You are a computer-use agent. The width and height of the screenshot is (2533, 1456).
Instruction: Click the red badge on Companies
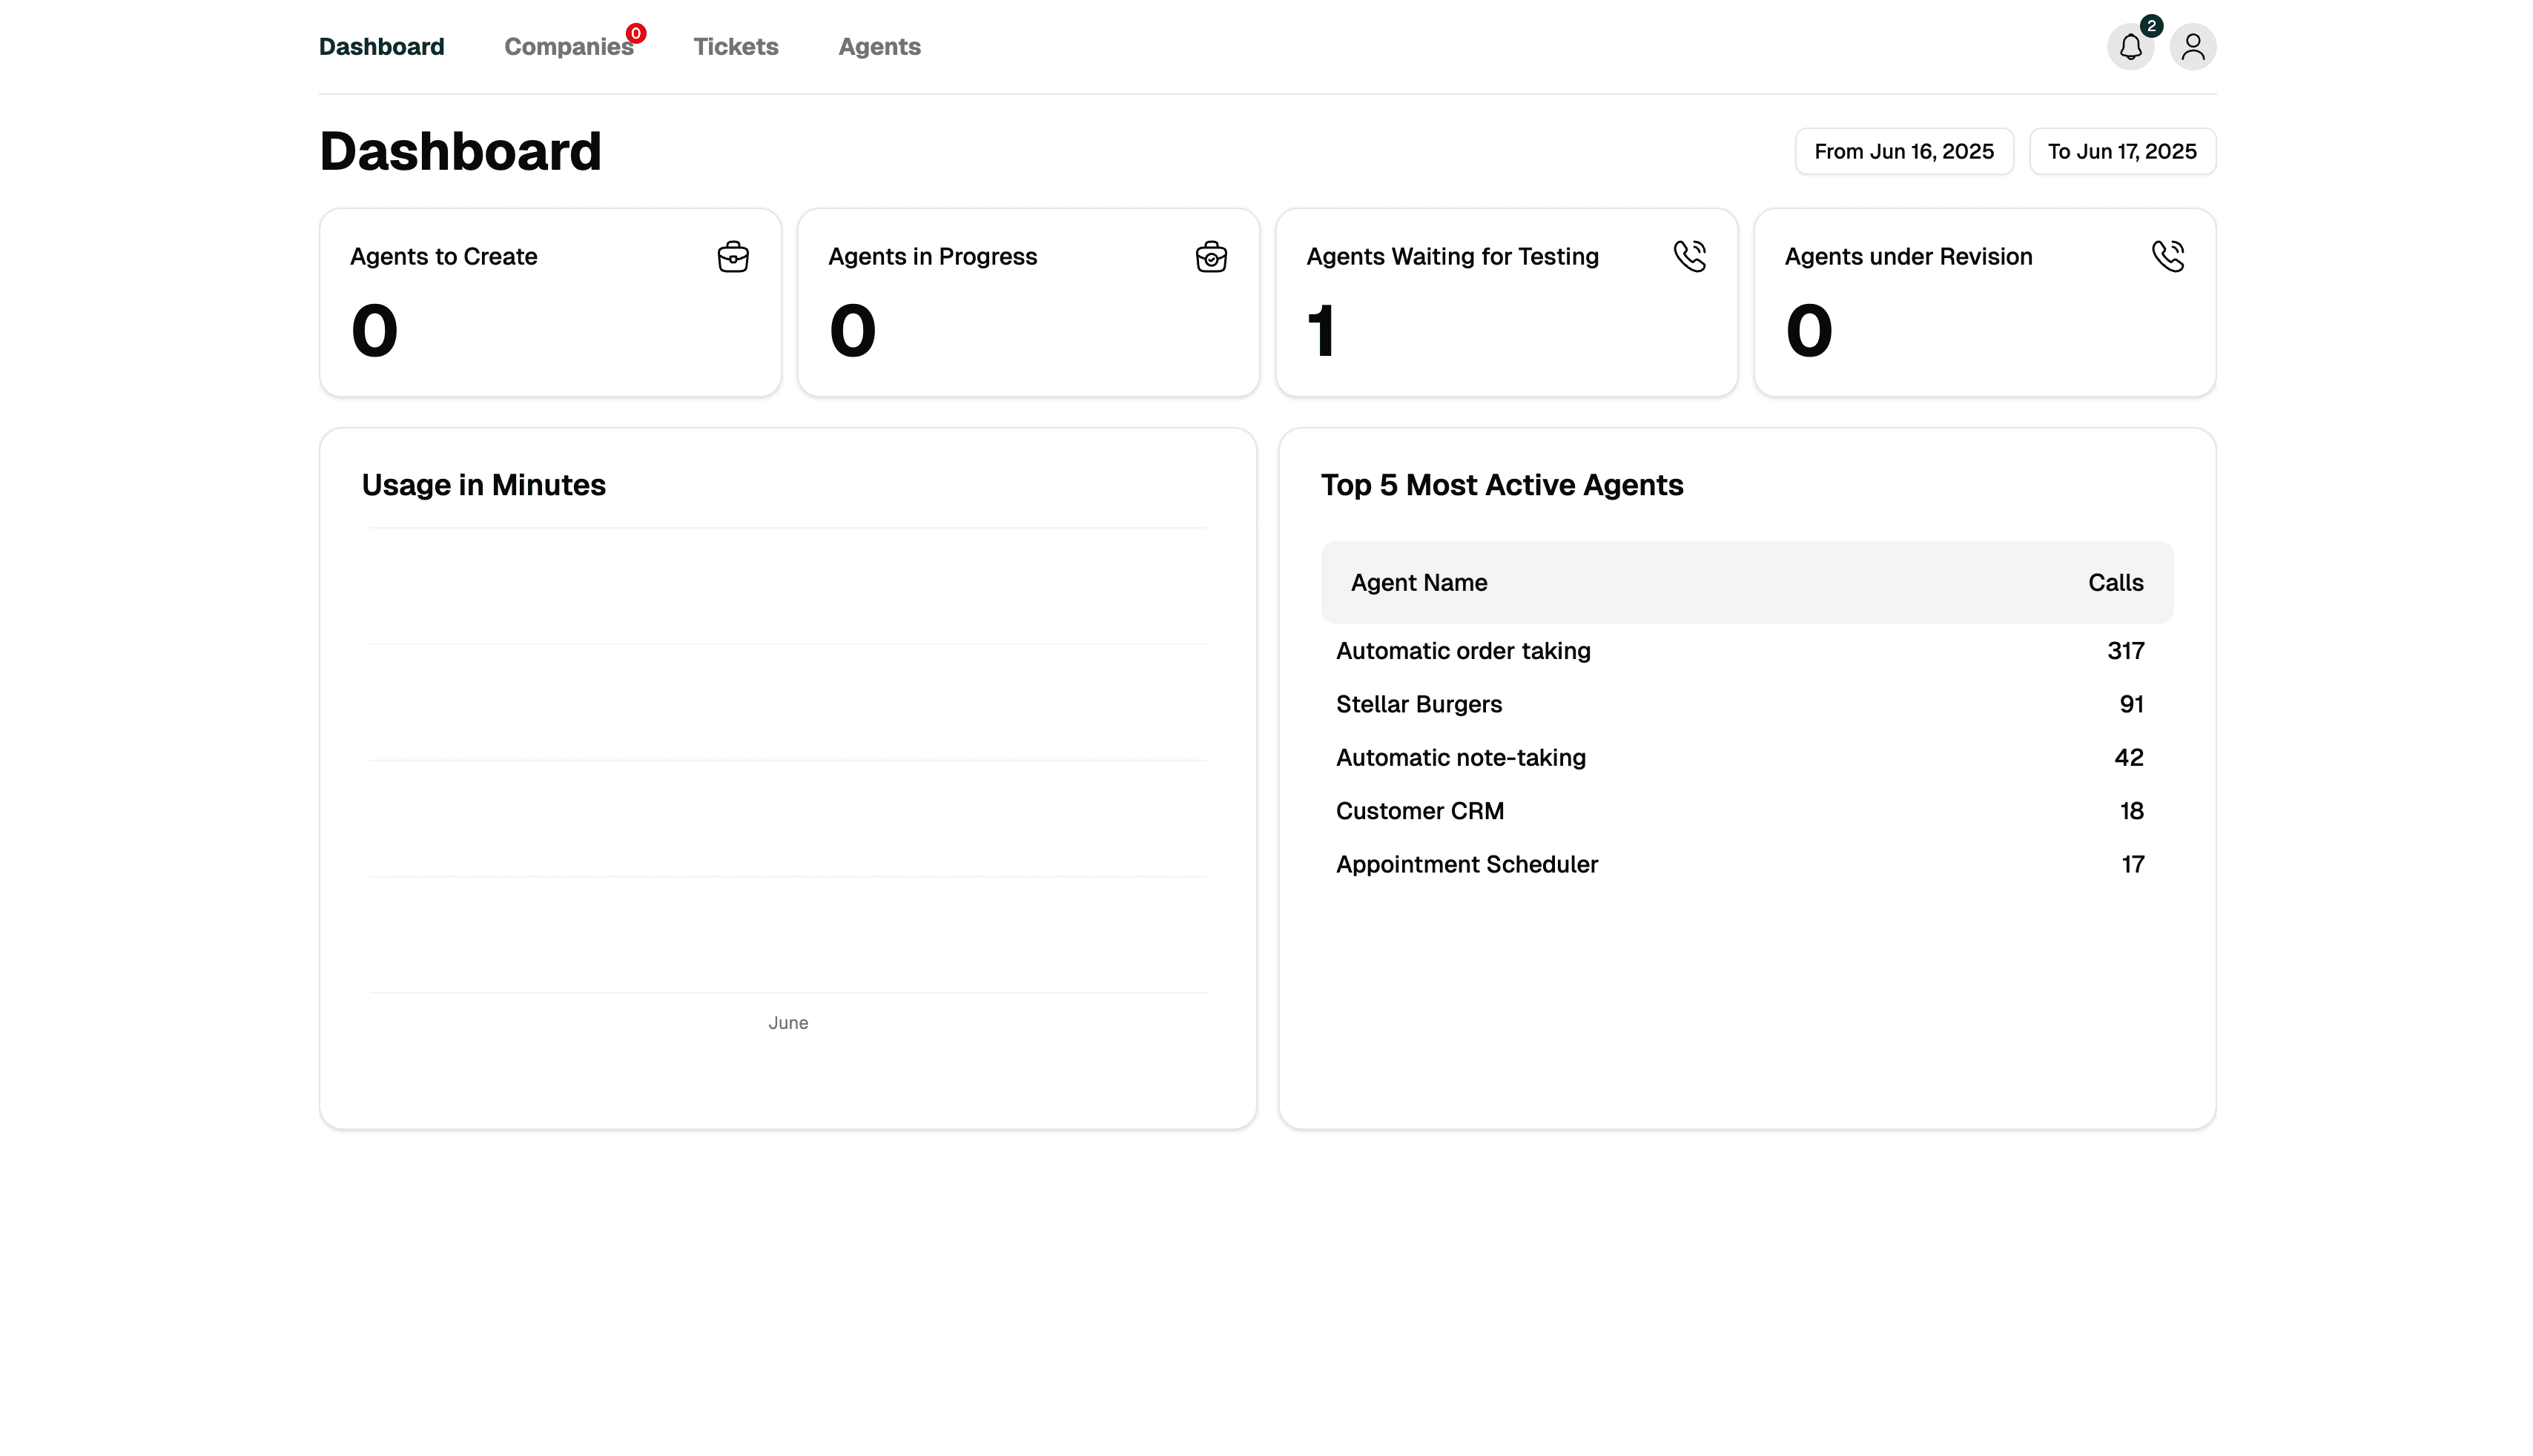click(636, 32)
